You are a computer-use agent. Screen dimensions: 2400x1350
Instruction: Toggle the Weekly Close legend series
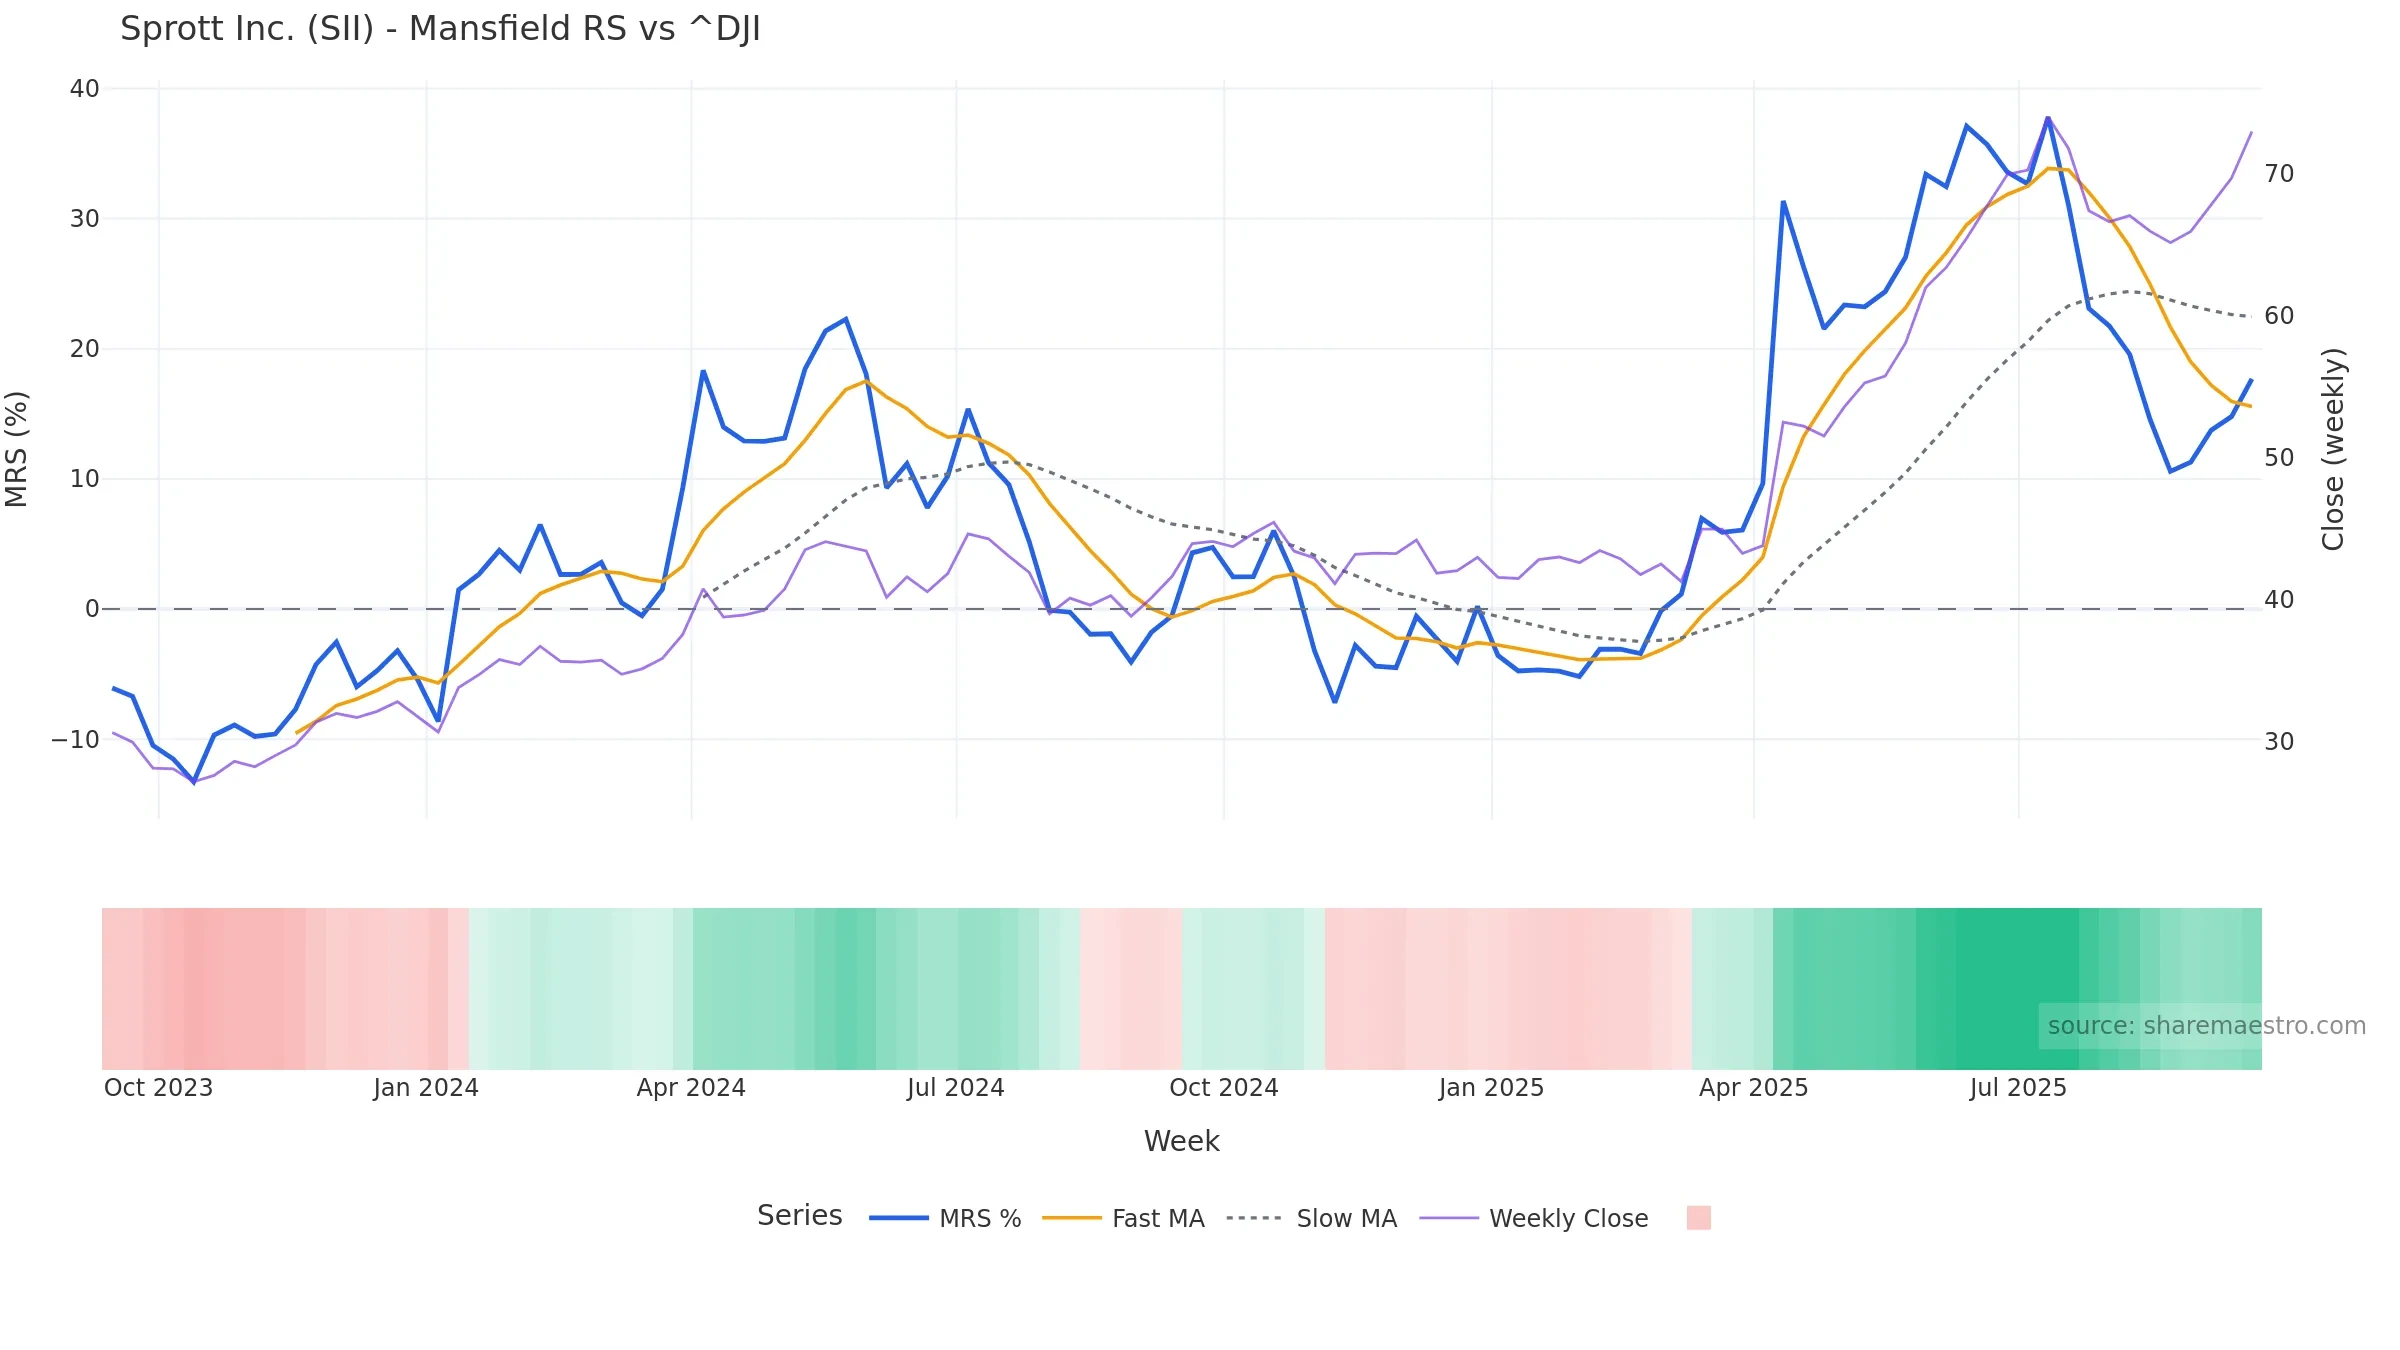click(1534, 1218)
